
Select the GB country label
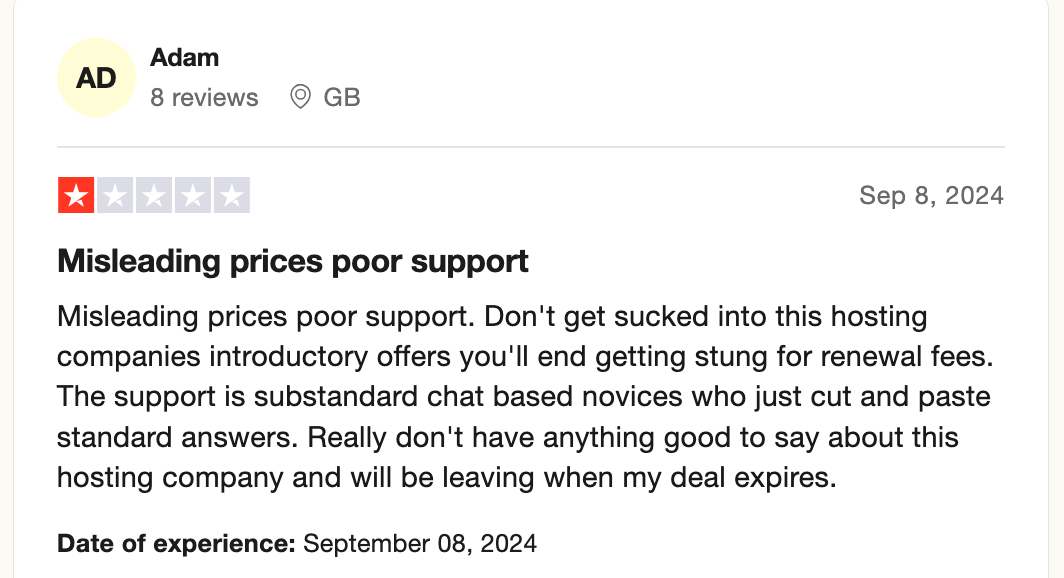coord(342,97)
